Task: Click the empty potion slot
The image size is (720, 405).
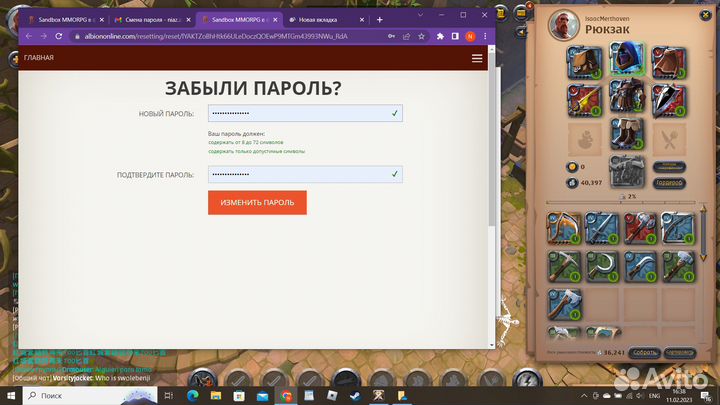Action: click(x=585, y=139)
